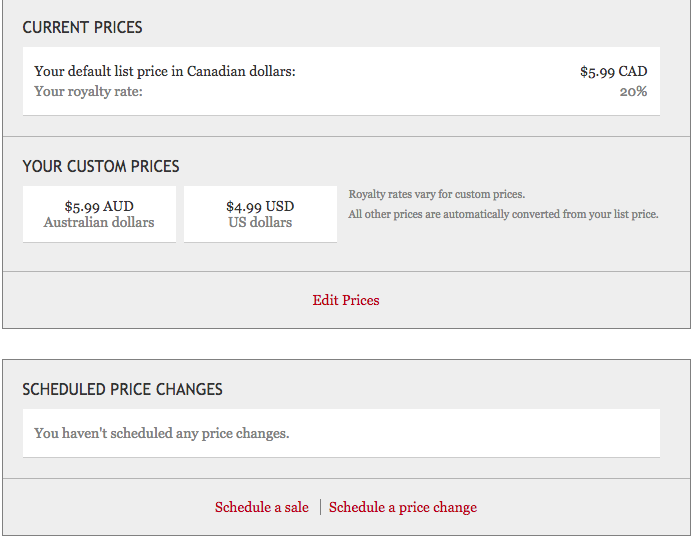This screenshot has width=691, height=539.
Task: Select the $5.99 CAD list price value
Action: [x=613, y=71]
